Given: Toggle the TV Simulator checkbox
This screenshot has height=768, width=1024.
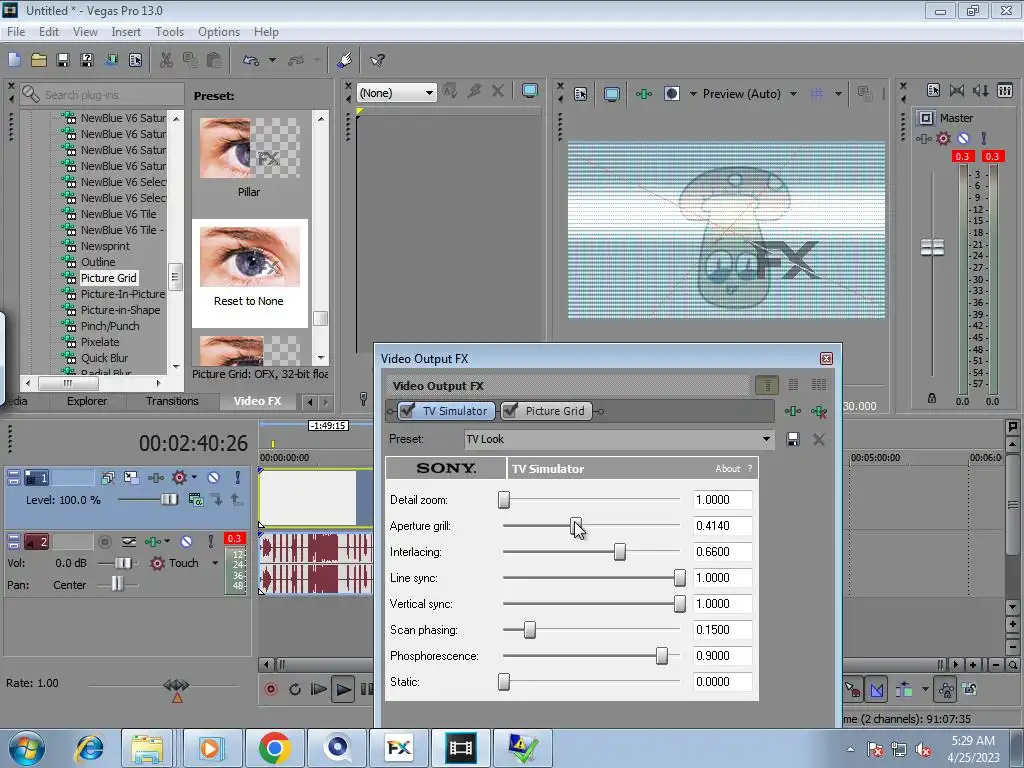Looking at the screenshot, I should 407,411.
